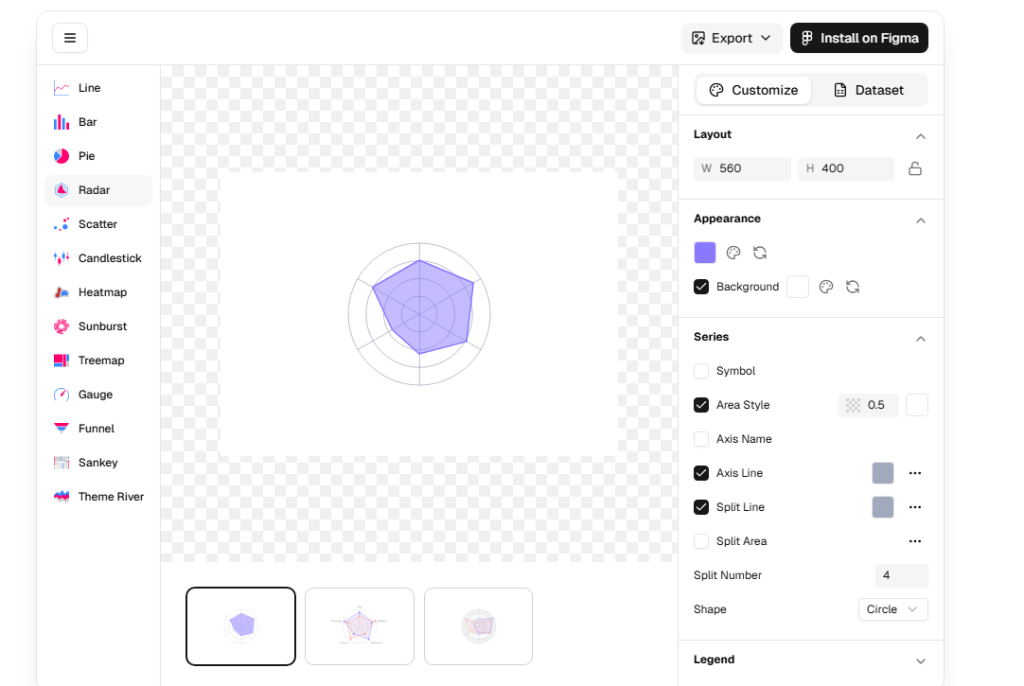Select the second radar chart thumbnail

tap(359, 626)
